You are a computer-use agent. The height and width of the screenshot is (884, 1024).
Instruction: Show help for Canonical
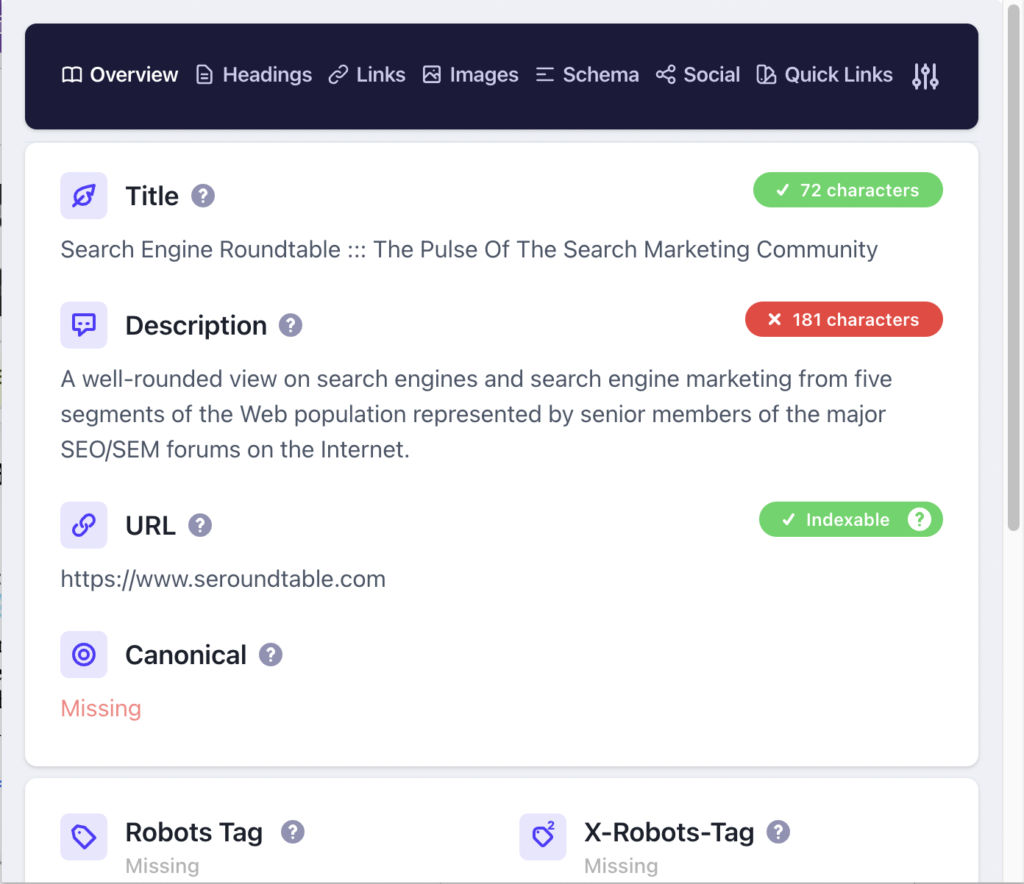pos(270,654)
